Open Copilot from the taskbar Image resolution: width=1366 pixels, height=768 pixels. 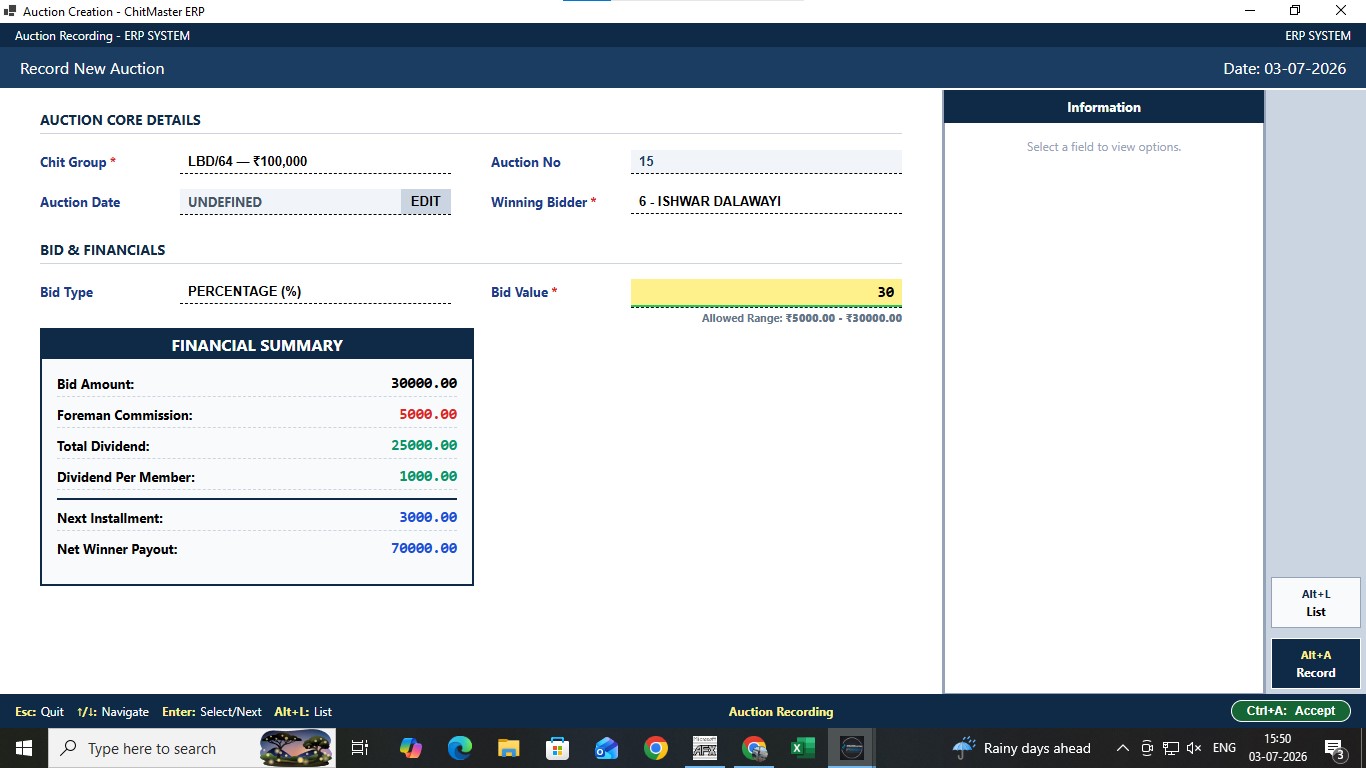click(x=411, y=748)
